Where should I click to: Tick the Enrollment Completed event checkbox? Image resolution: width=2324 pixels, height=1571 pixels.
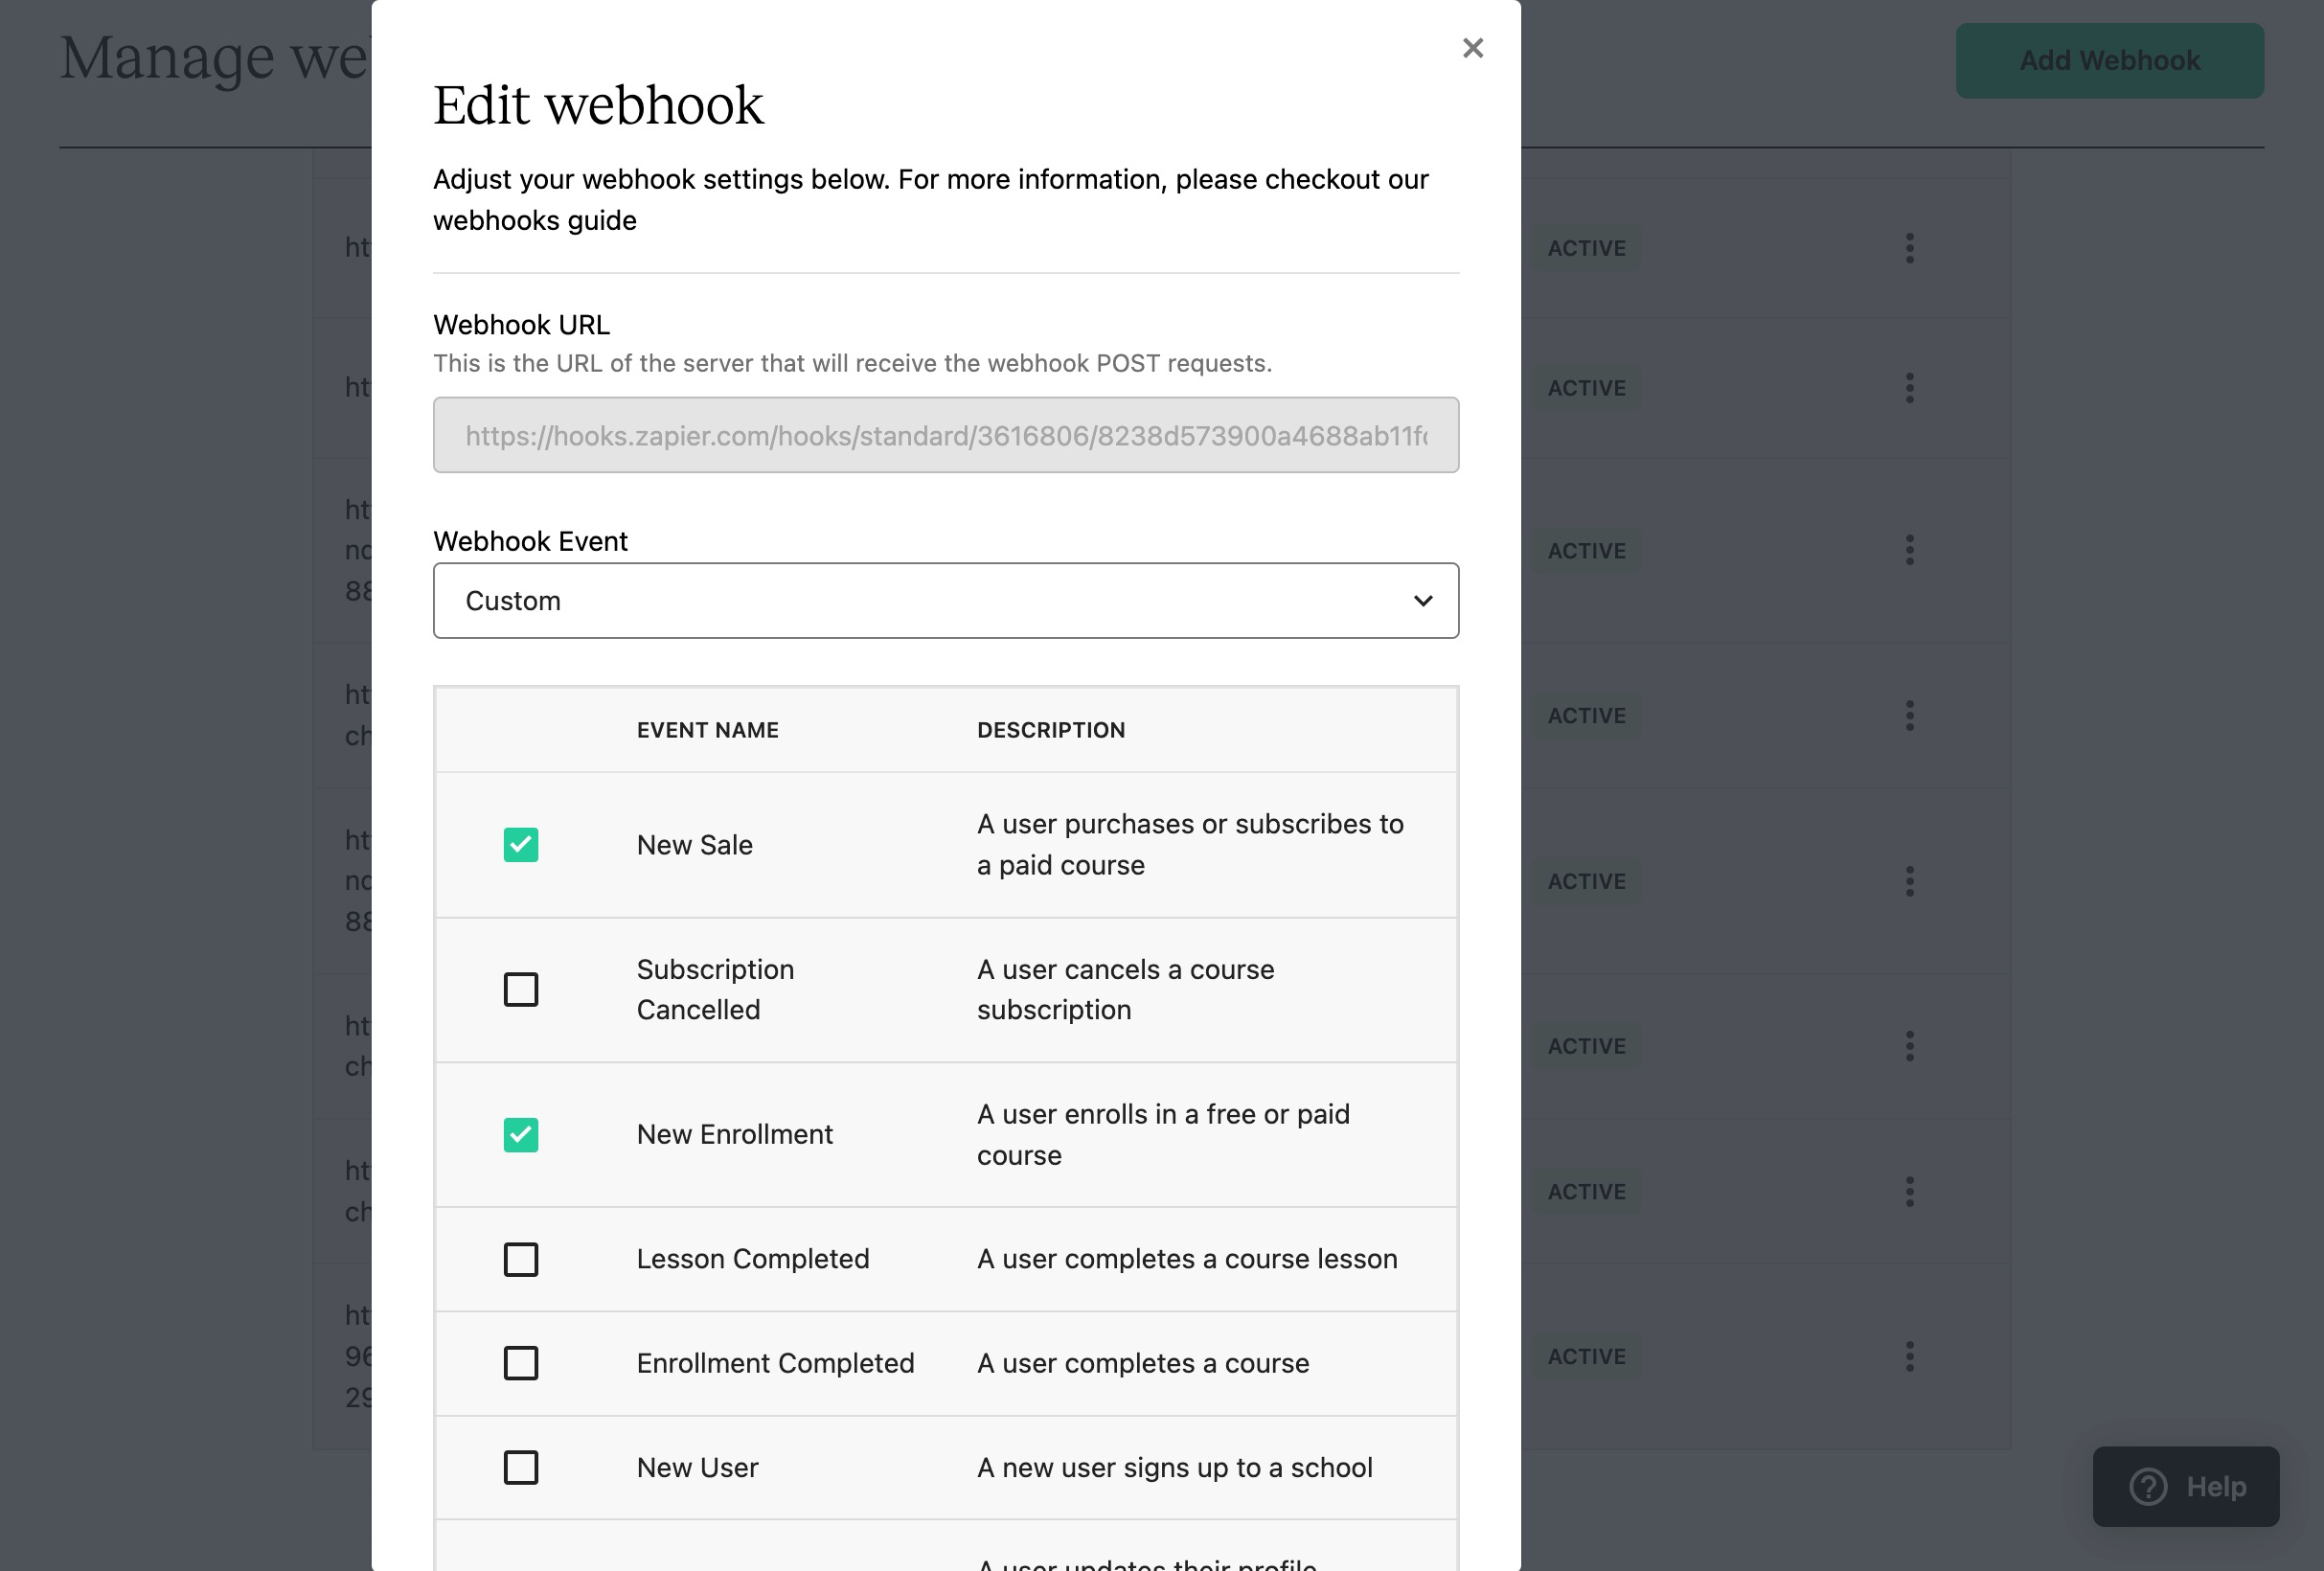coord(520,1363)
